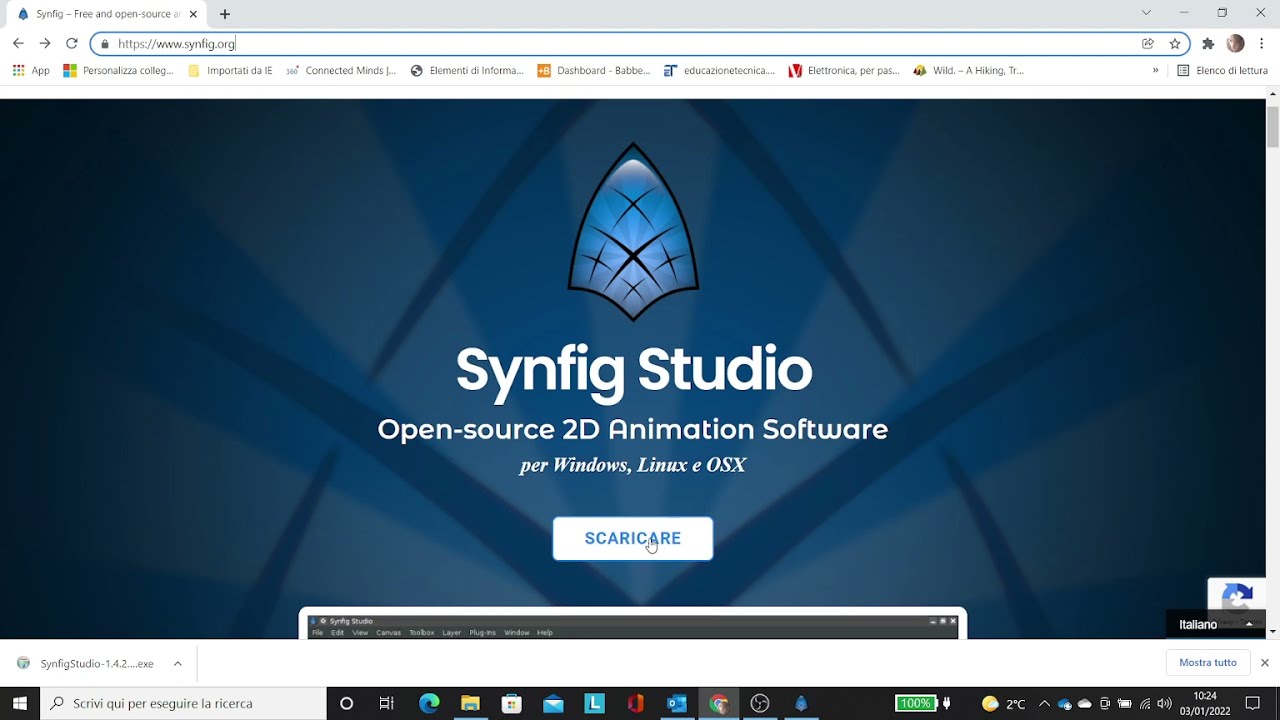This screenshot has height=720, width=1280.
Task: Show hidden system tray icons
Action: coord(1045,704)
